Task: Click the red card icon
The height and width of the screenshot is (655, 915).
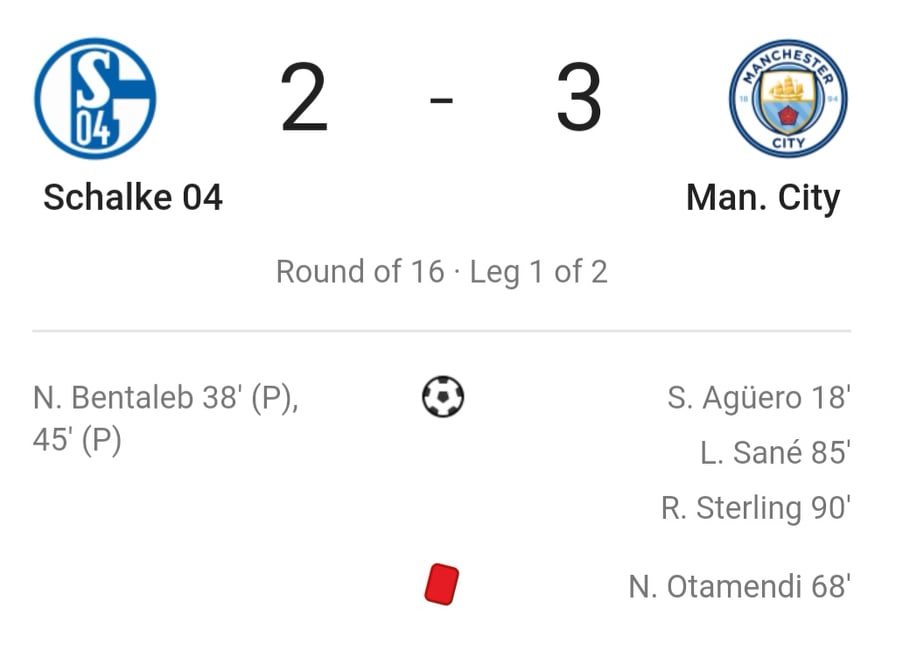Action: pyautogui.click(x=442, y=584)
